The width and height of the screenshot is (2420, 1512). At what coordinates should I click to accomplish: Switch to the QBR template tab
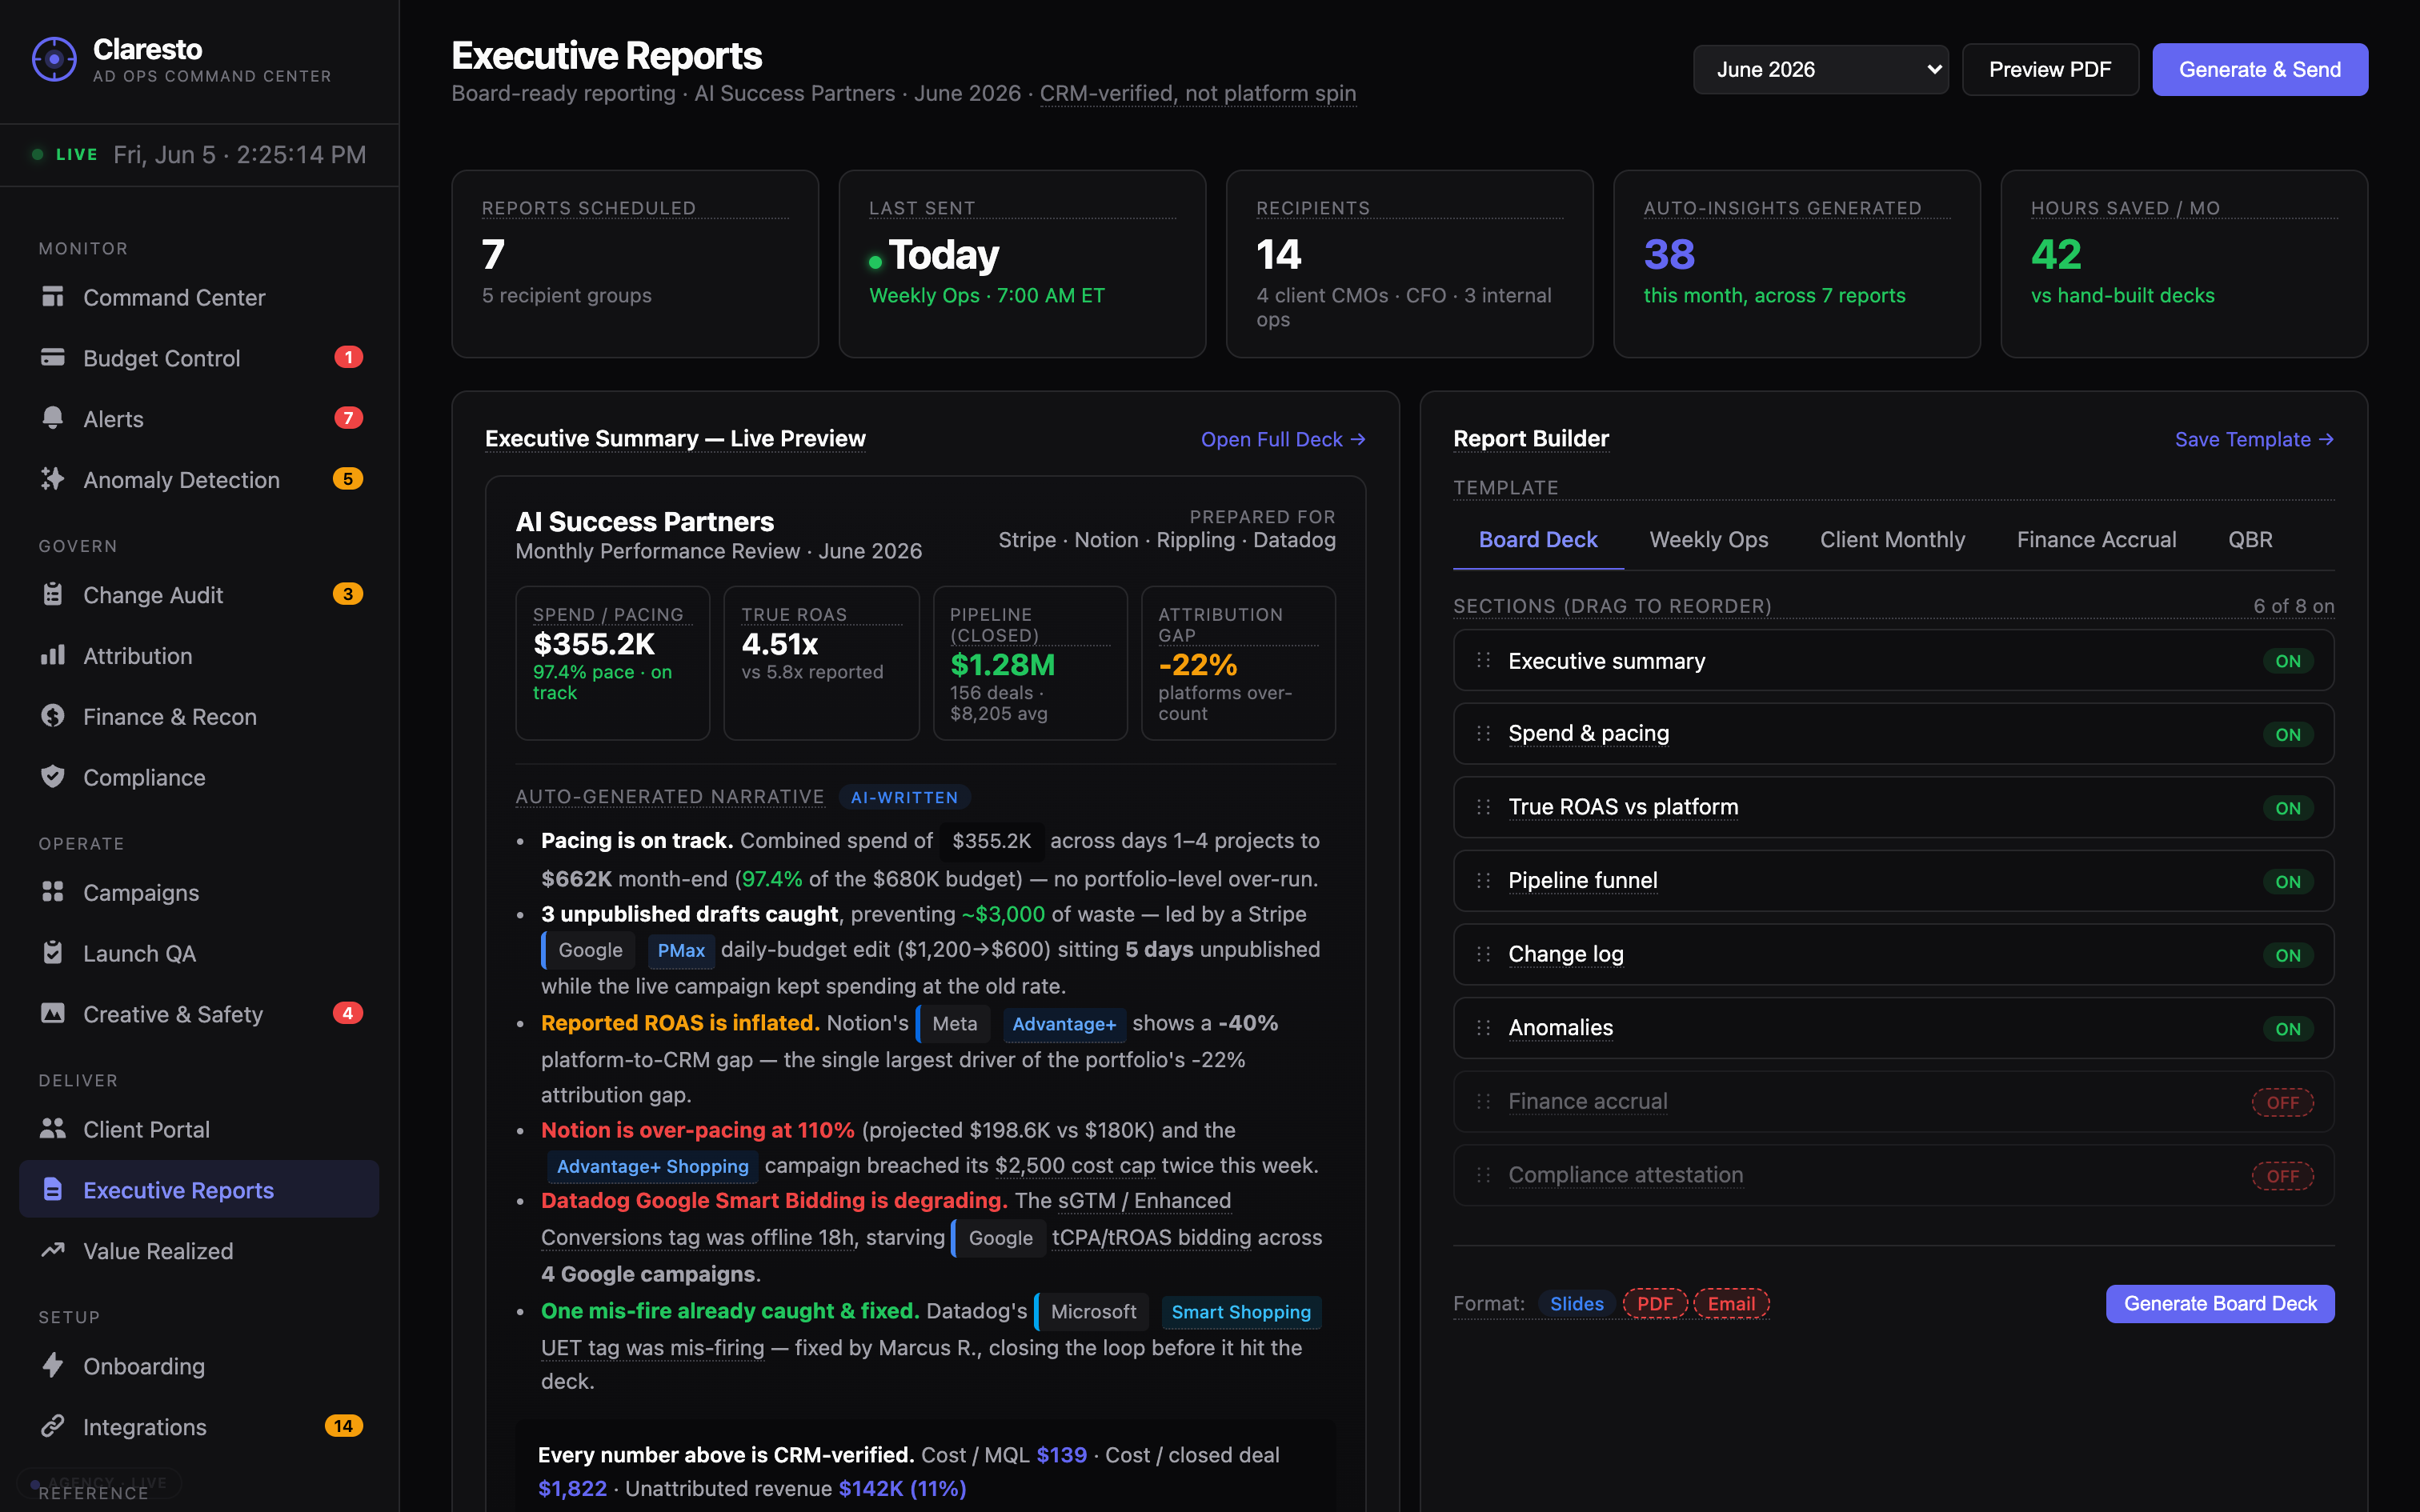click(x=2250, y=540)
